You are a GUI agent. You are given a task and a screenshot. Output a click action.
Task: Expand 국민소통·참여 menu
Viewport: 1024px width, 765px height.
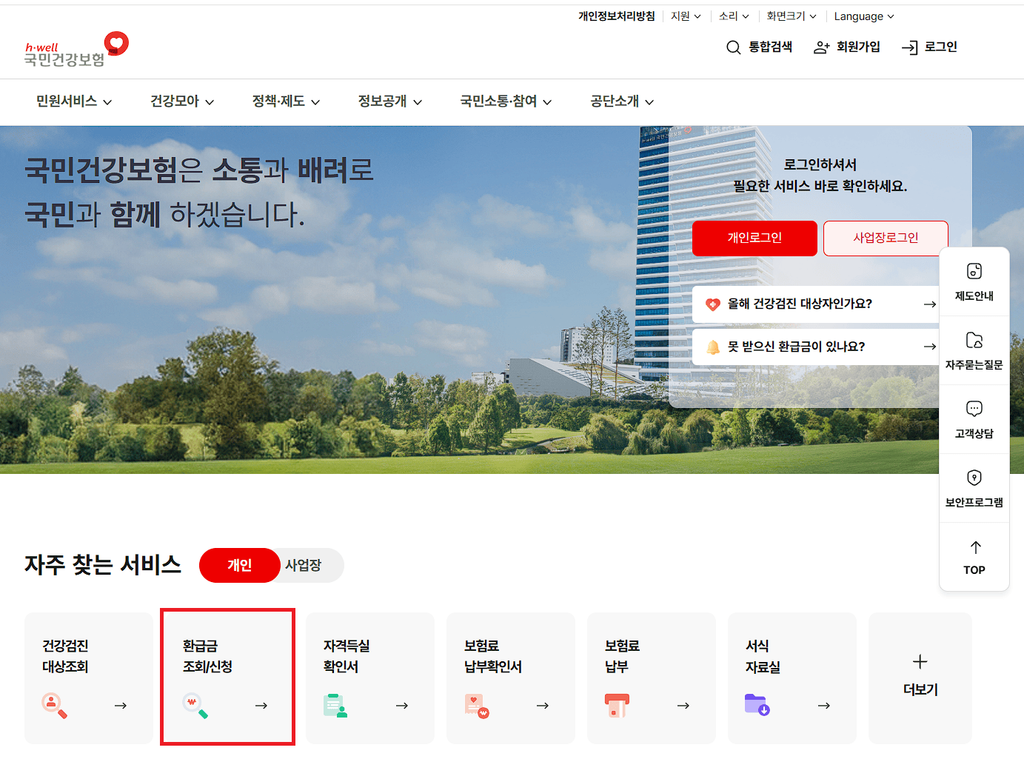(x=506, y=101)
